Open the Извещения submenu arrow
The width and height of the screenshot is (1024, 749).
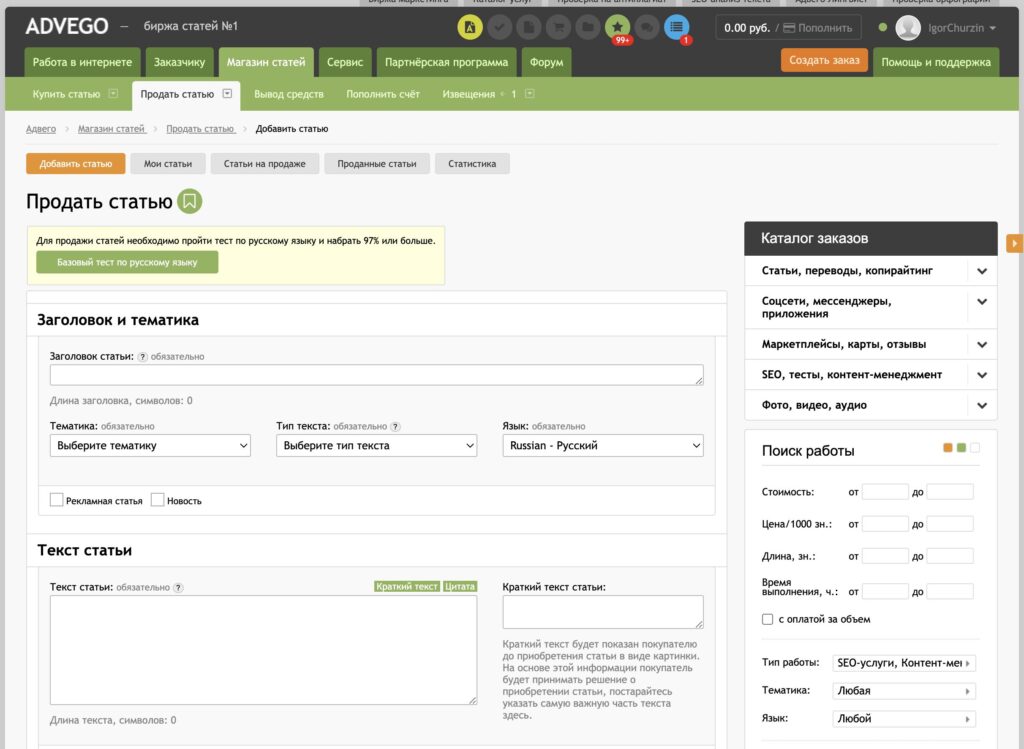coord(530,93)
